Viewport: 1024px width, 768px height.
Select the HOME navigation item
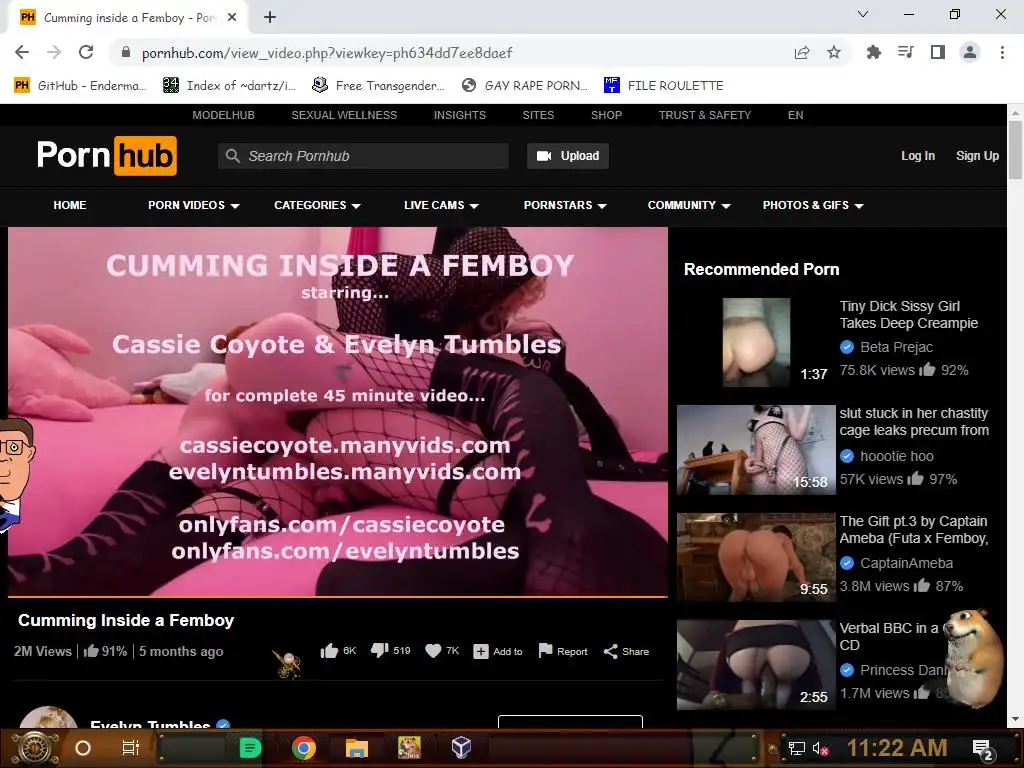click(70, 205)
